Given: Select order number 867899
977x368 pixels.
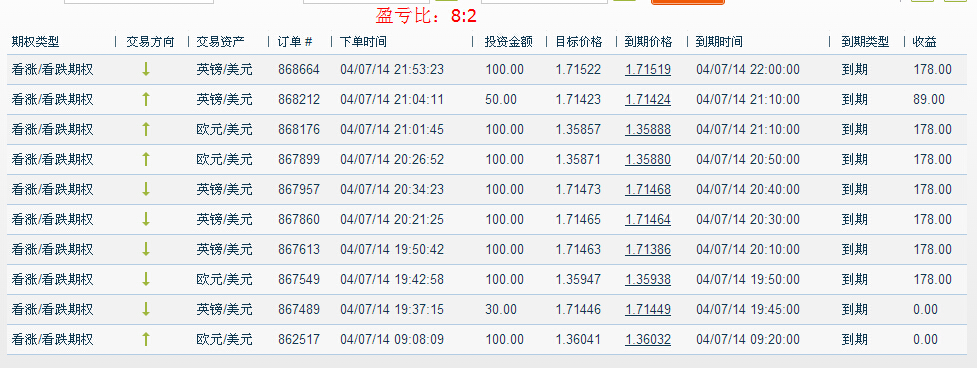Looking at the screenshot, I should [x=298, y=159].
